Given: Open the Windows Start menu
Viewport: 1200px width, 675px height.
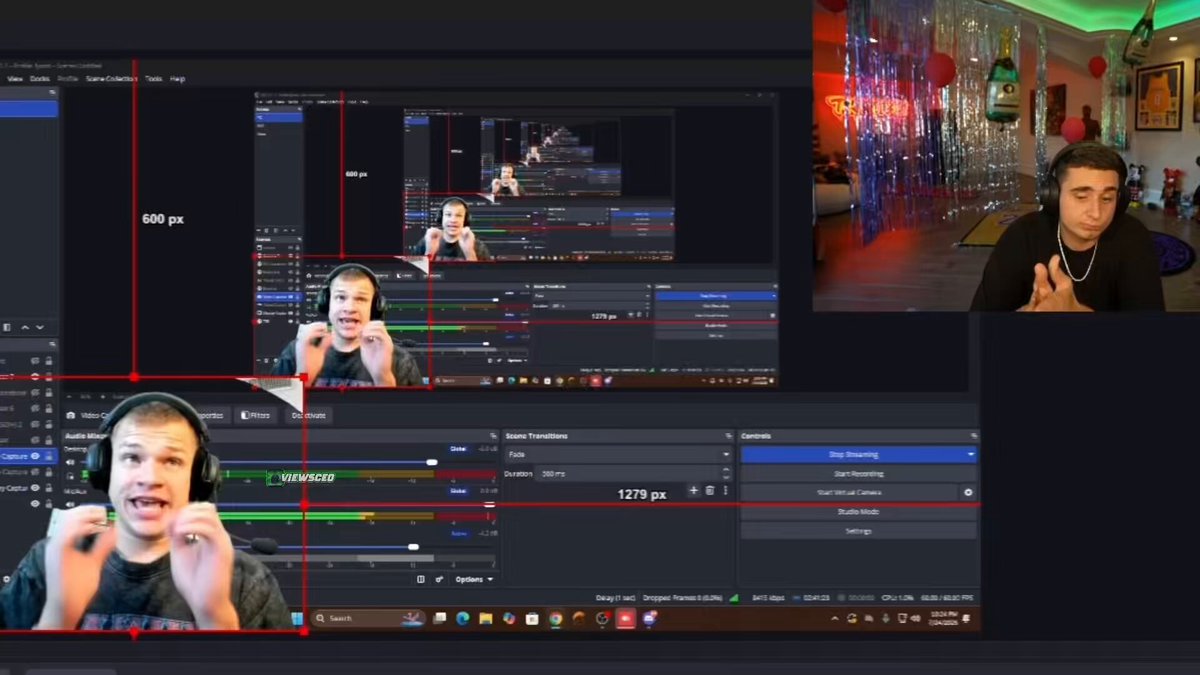Looking at the screenshot, I should point(297,619).
